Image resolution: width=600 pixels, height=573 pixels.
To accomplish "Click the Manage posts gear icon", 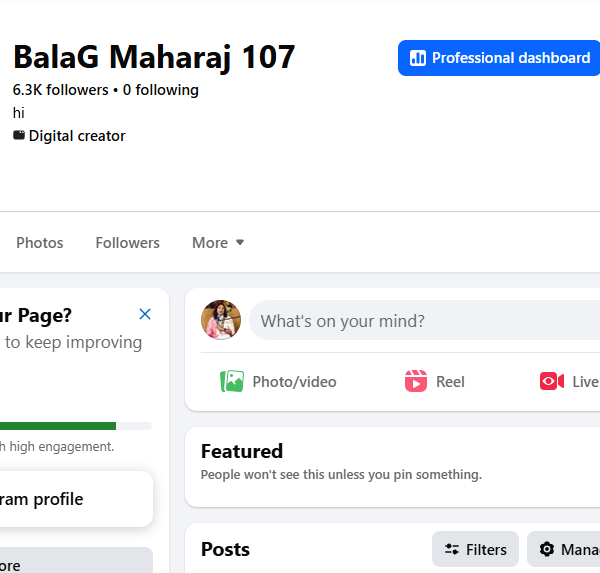I will coord(547,549).
